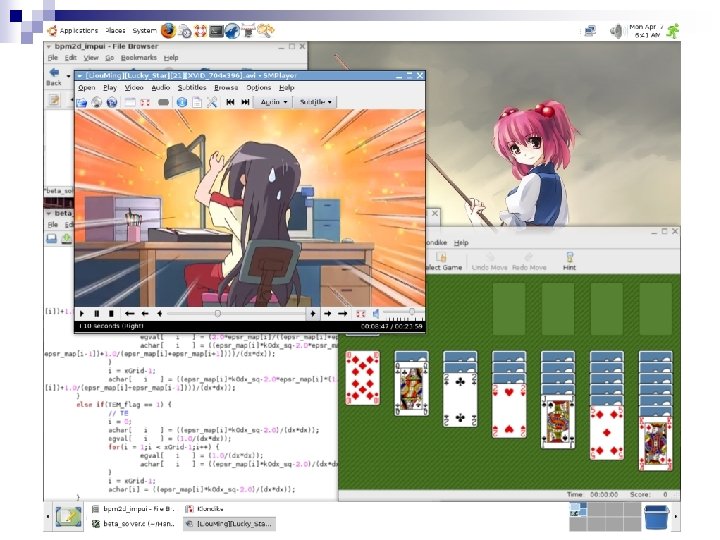Click the edit note icon in File Browser
This screenshot has height=540, width=720.
[x=54, y=100]
